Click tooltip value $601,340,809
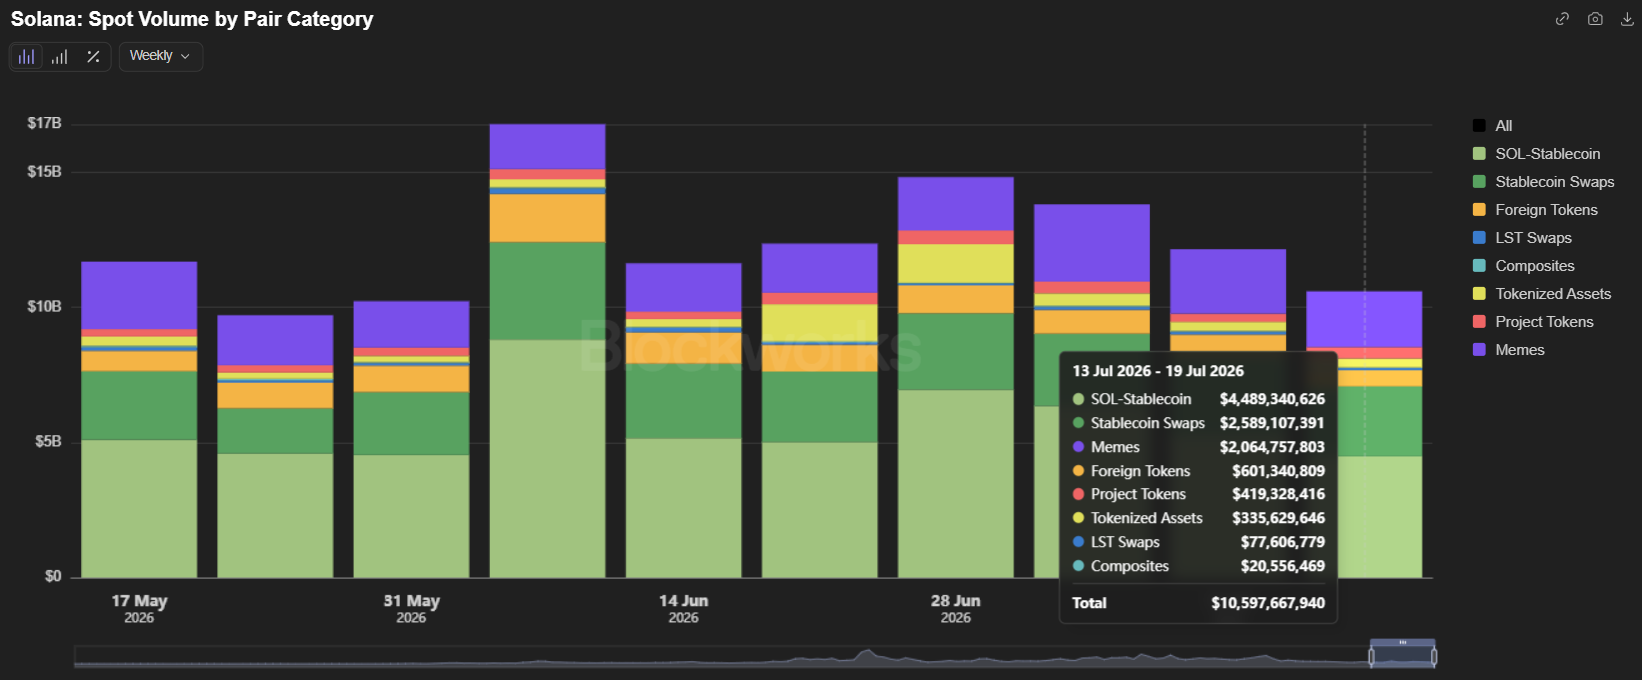Image resolution: width=1642 pixels, height=680 pixels. point(1278,471)
